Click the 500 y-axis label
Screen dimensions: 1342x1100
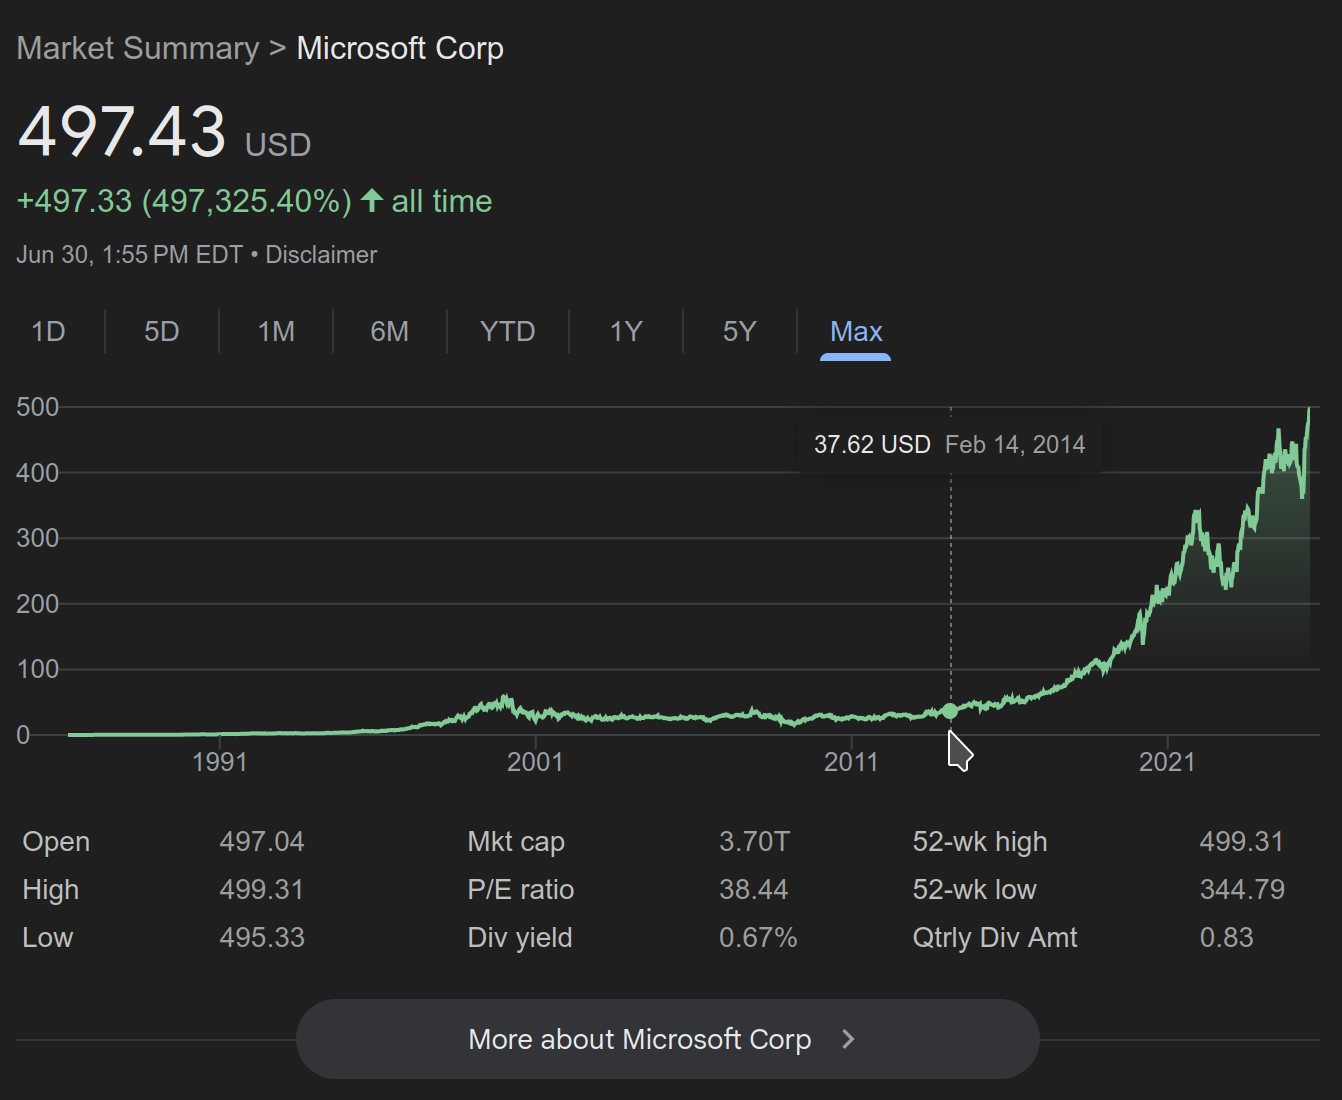pos(38,407)
